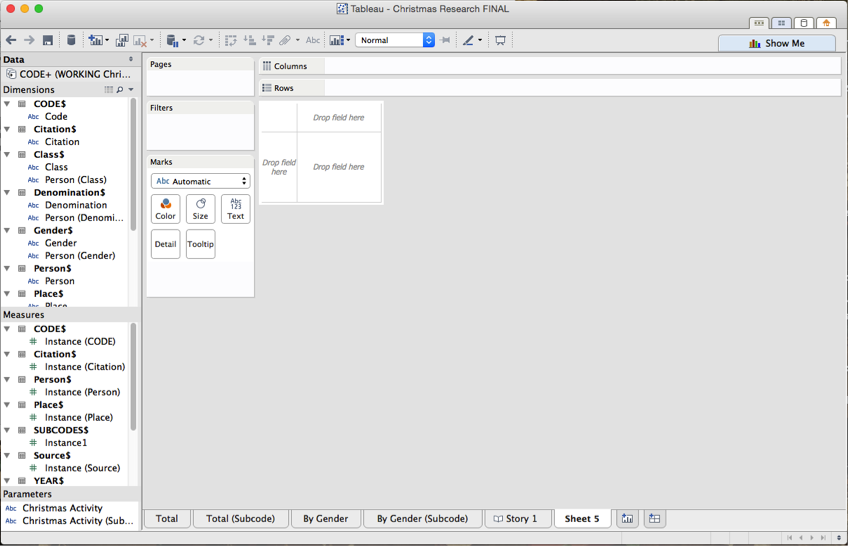Click the paperclip group members icon
Viewport: 848px width, 546px height.
(x=285, y=40)
